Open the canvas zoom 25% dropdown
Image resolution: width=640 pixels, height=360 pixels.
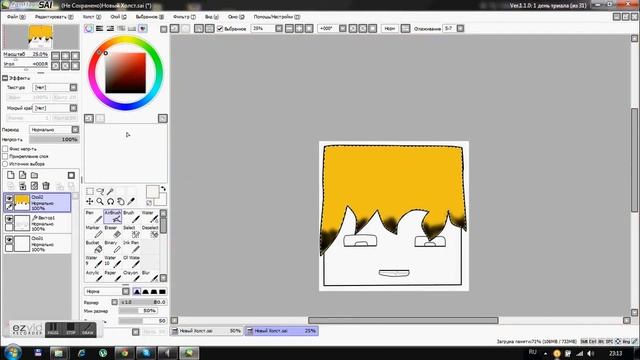pyautogui.click(x=279, y=29)
